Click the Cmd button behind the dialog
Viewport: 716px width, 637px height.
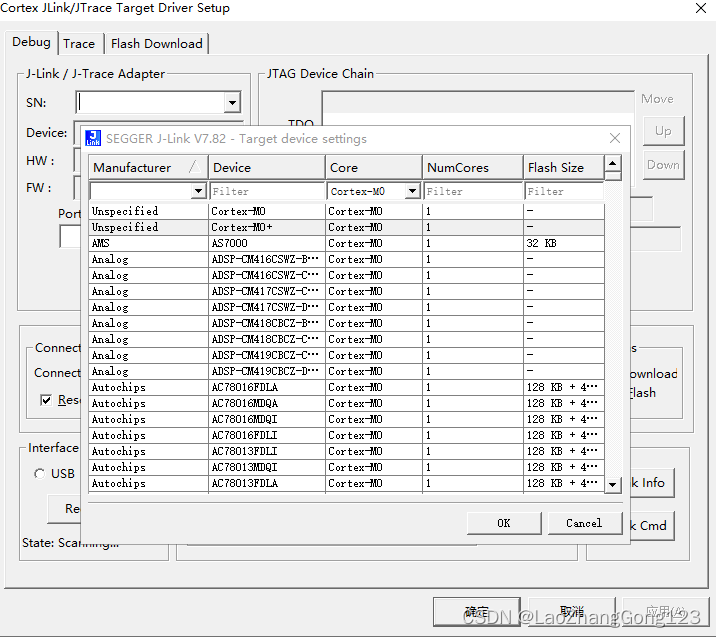click(652, 526)
